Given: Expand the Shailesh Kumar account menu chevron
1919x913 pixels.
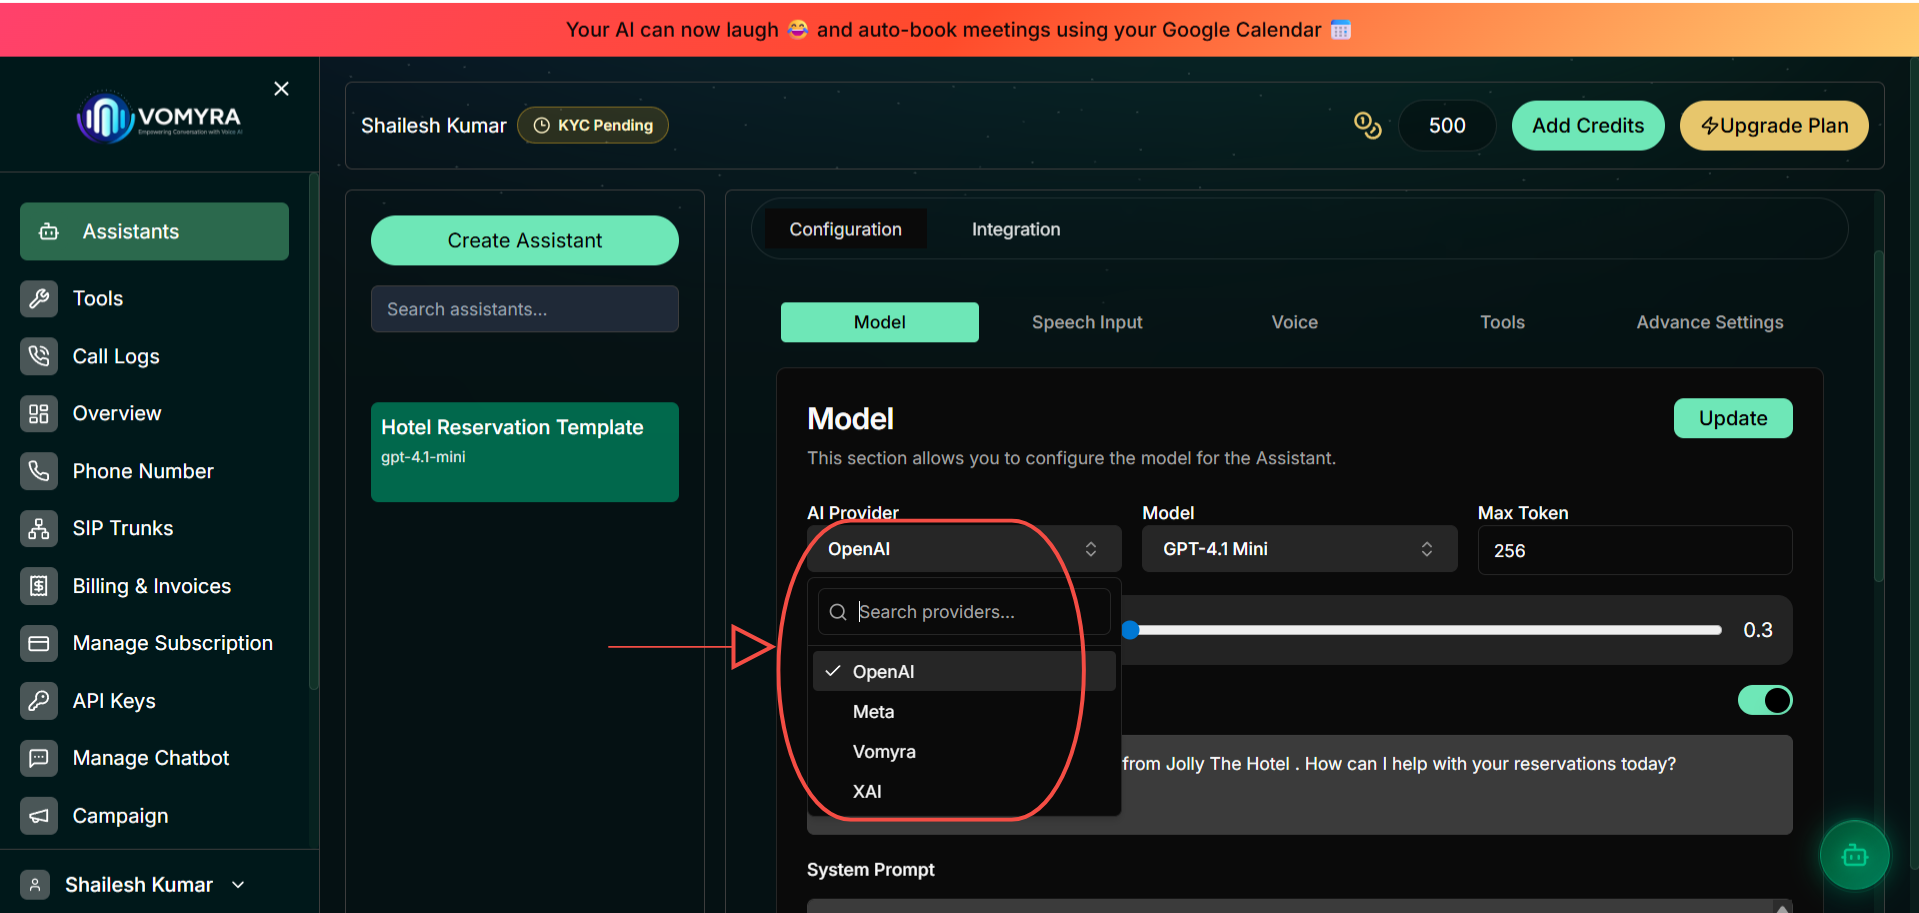Looking at the screenshot, I should [238, 885].
